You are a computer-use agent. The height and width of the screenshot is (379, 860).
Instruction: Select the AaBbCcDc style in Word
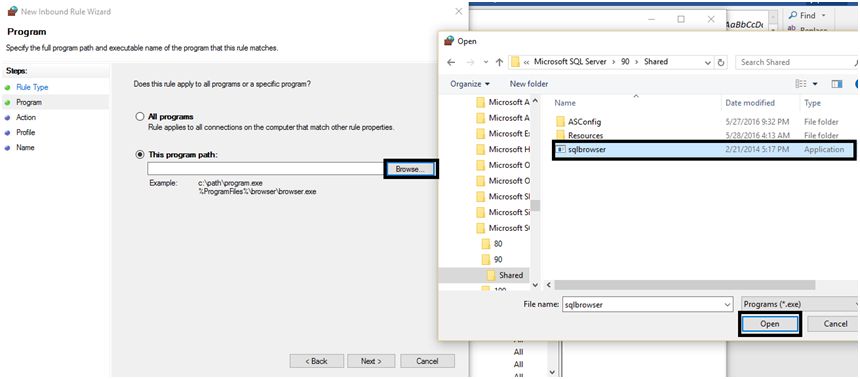coord(744,25)
